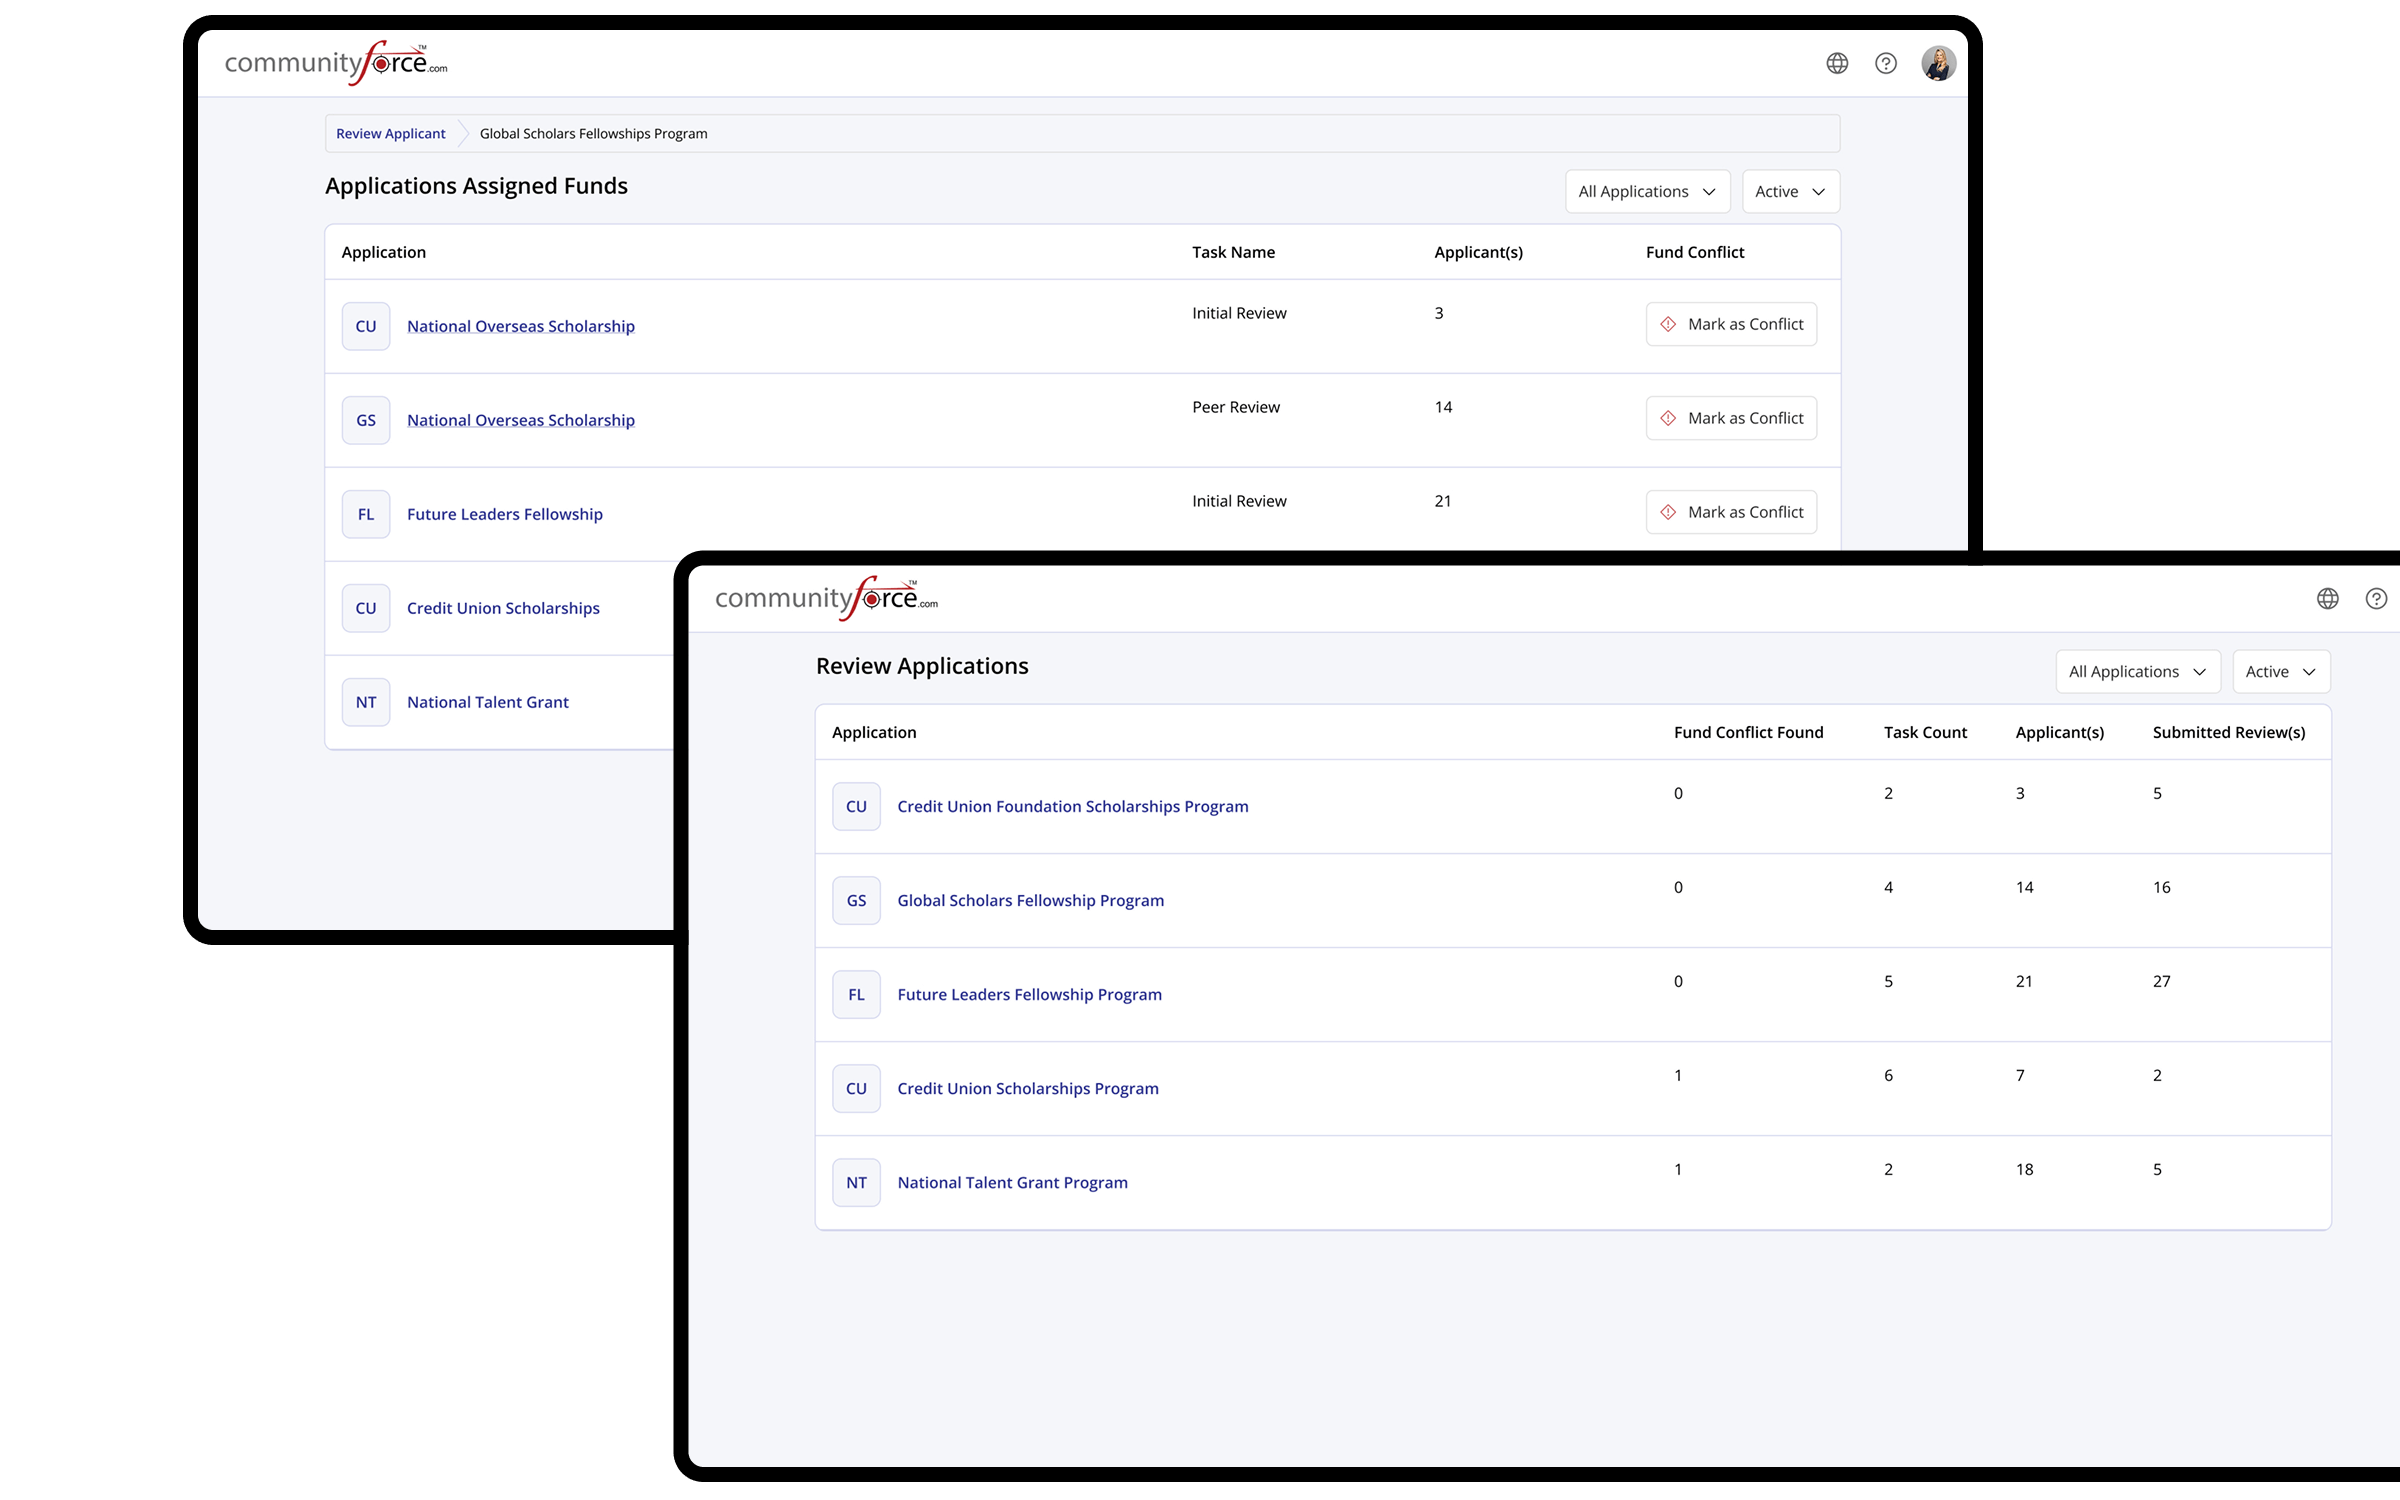Click help icon in Review Applications window
This screenshot has width=2400, height=1500.
2376,598
